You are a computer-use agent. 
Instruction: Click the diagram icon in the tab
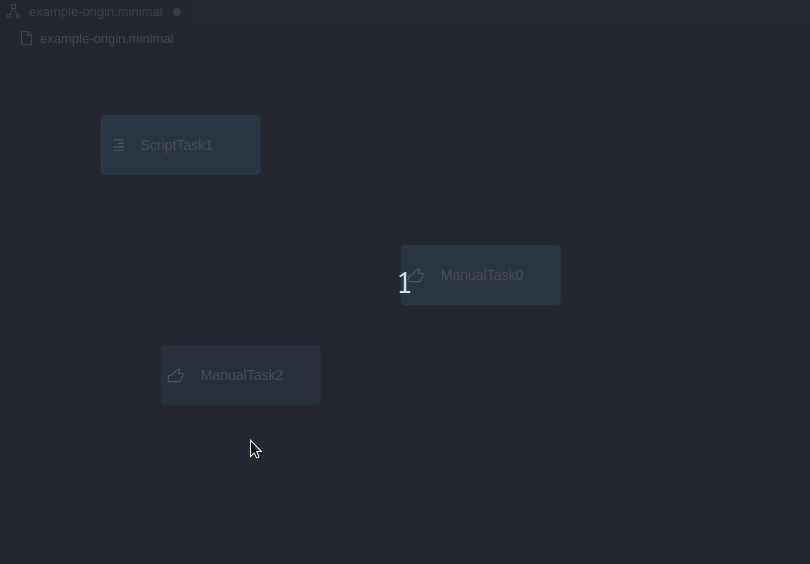pos(13,11)
